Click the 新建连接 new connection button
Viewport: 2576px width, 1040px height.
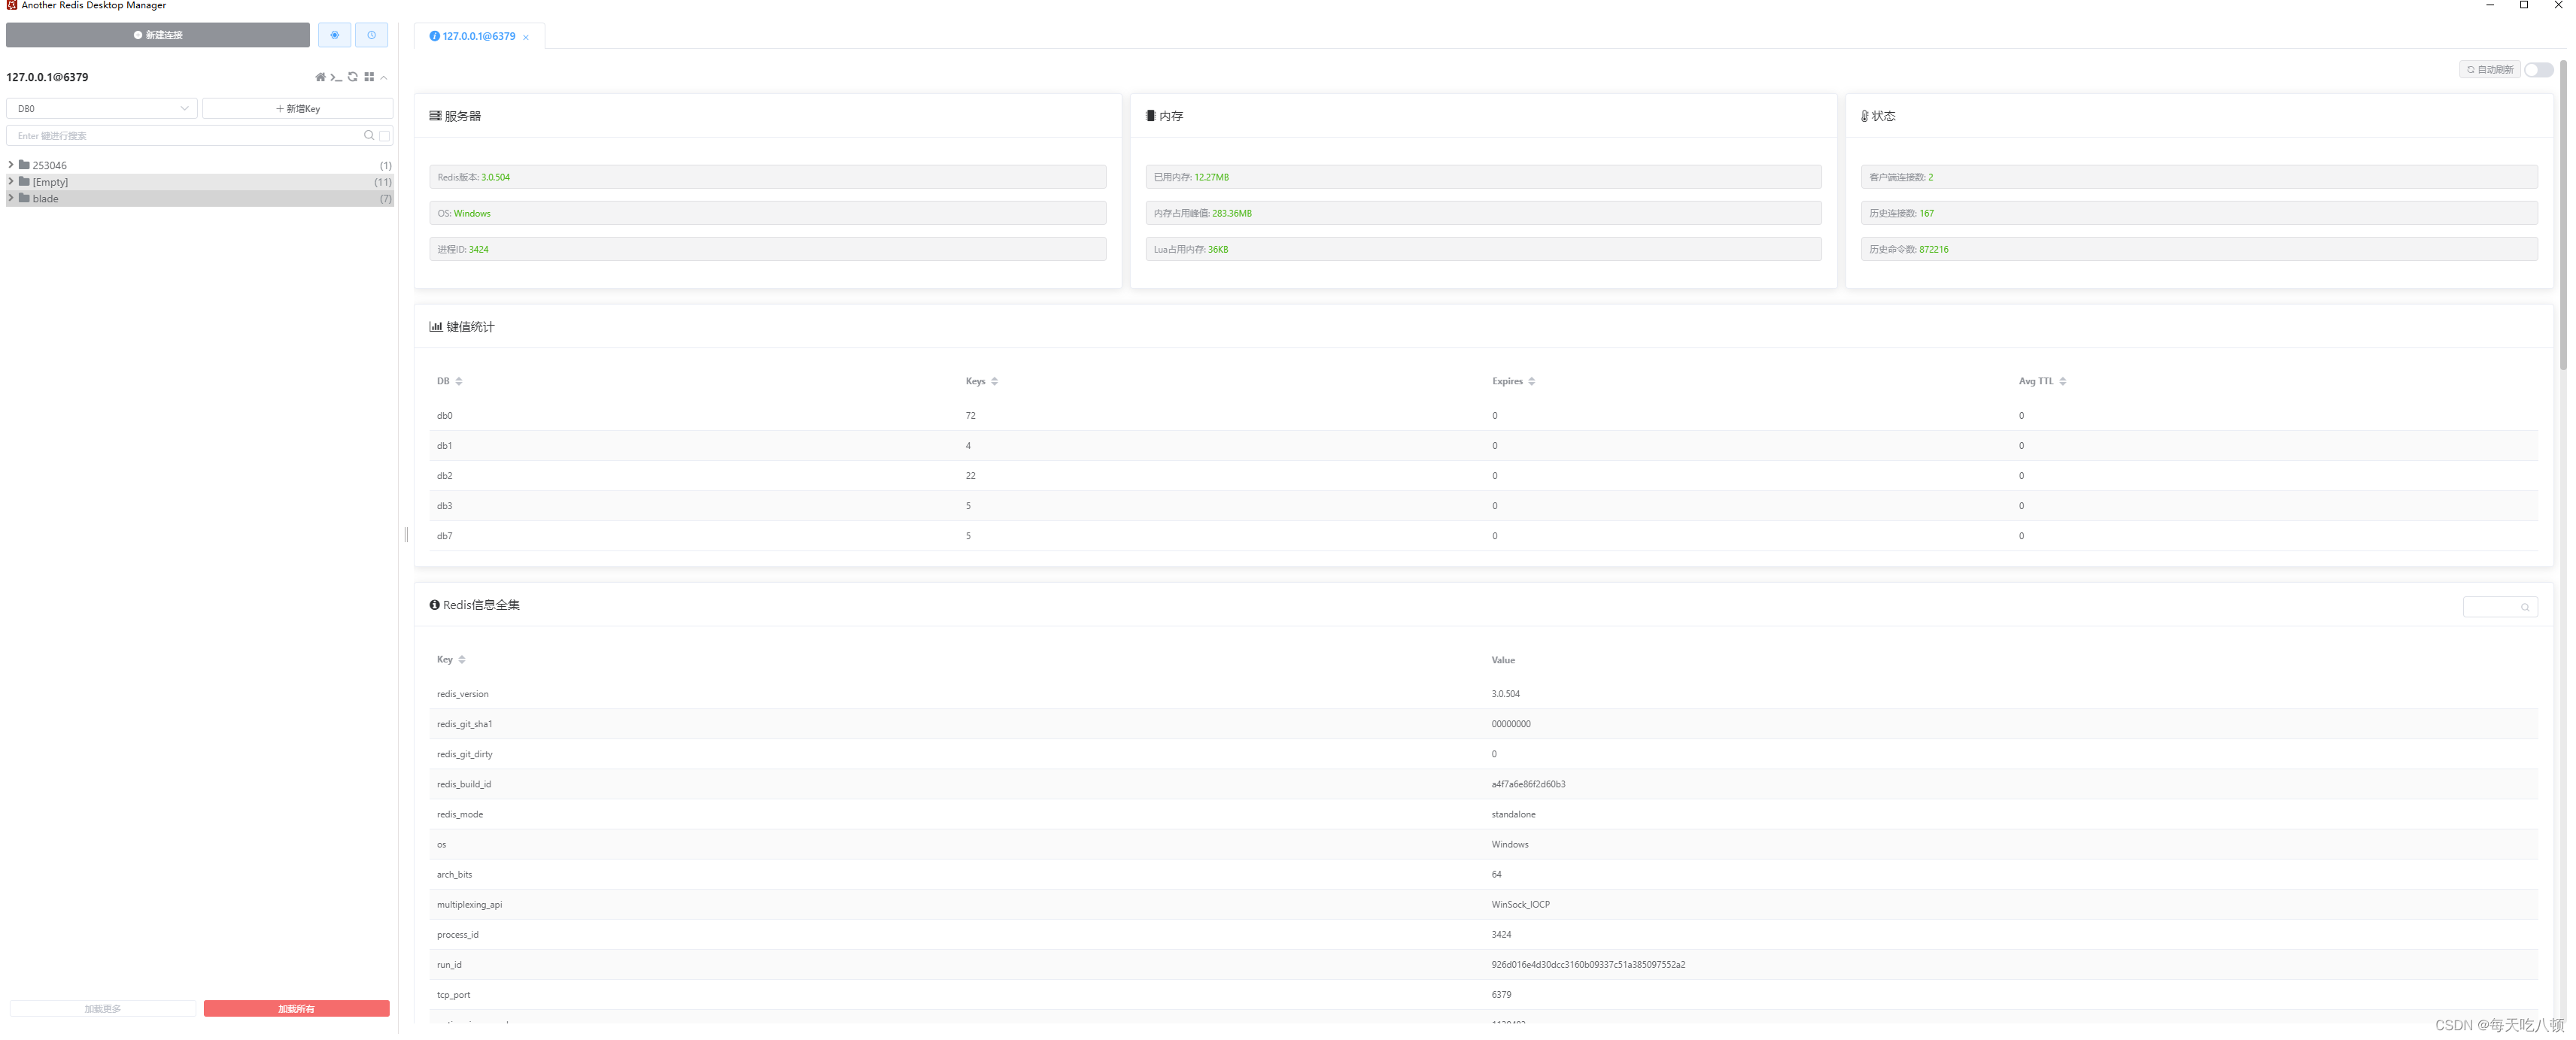point(158,35)
